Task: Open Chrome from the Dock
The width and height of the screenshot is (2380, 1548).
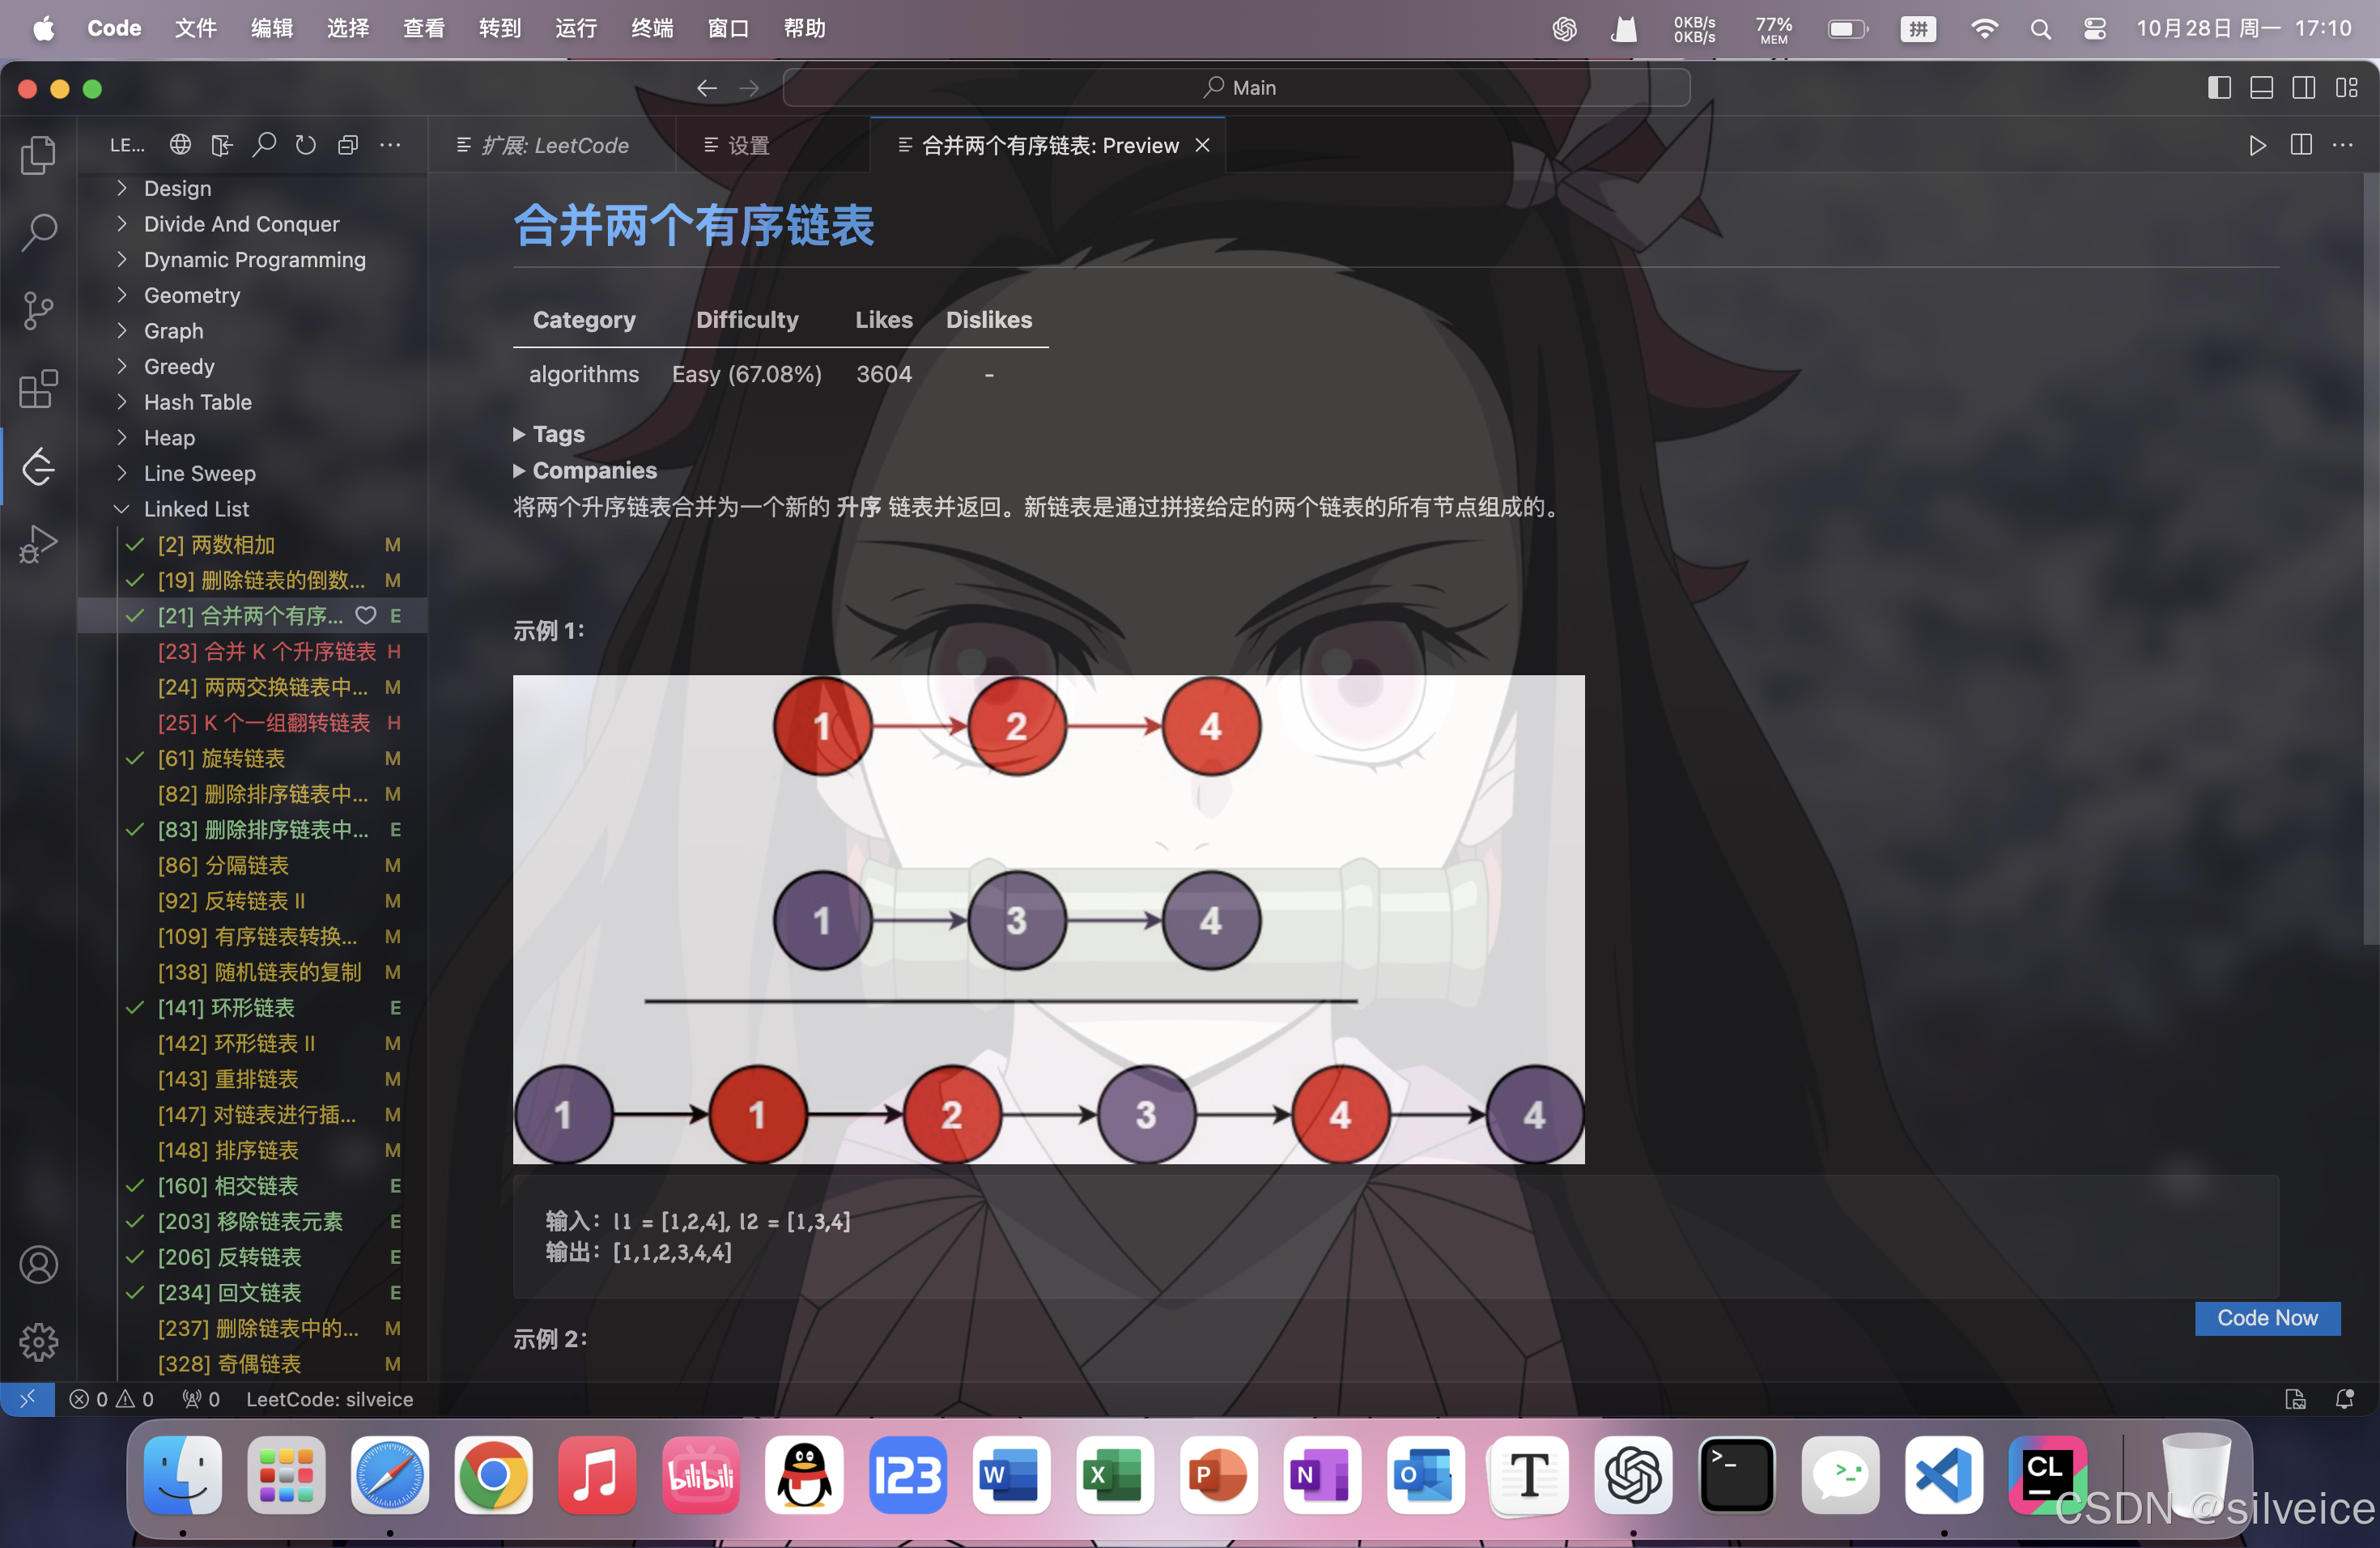Action: [x=493, y=1476]
